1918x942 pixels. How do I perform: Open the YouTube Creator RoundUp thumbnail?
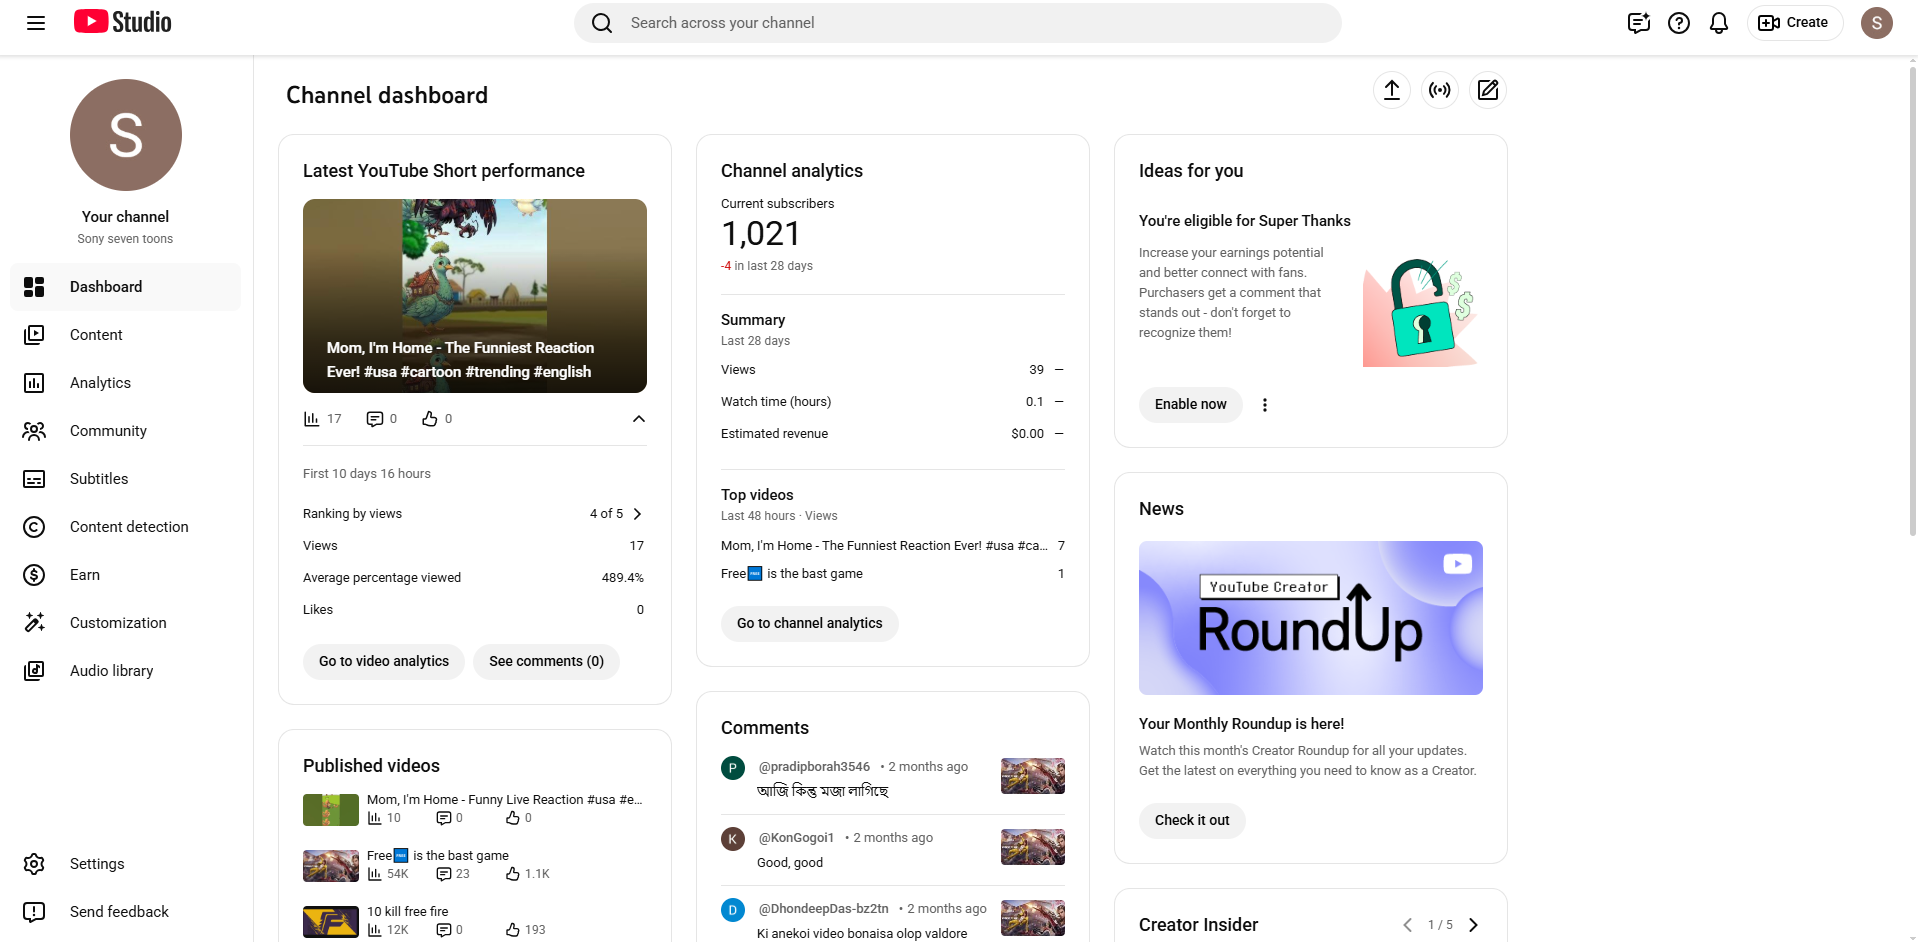pyautogui.click(x=1310, y=618)
